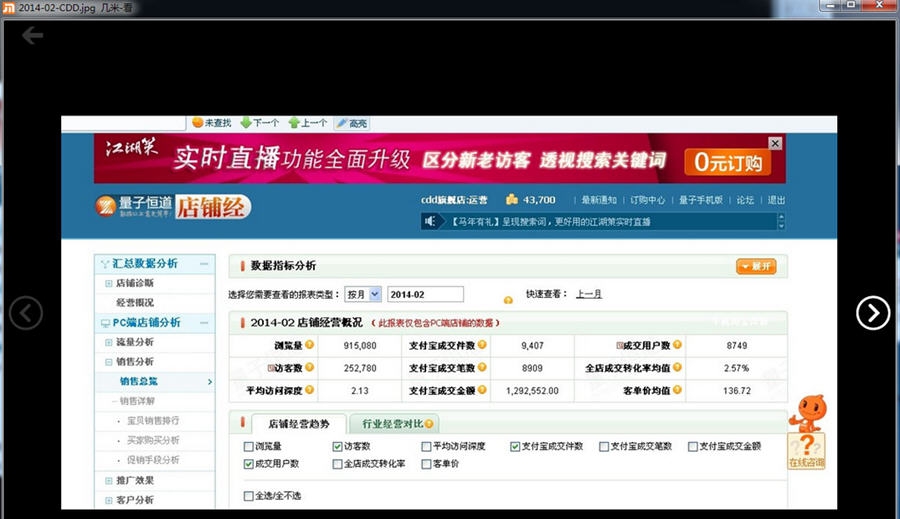Log out via 退出 link

point(776,200)
